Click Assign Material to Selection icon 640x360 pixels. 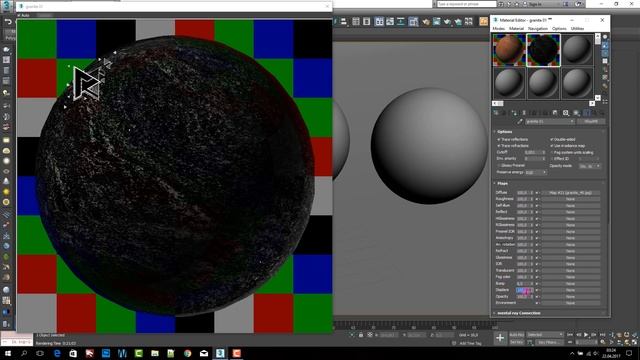click(514, 113)
